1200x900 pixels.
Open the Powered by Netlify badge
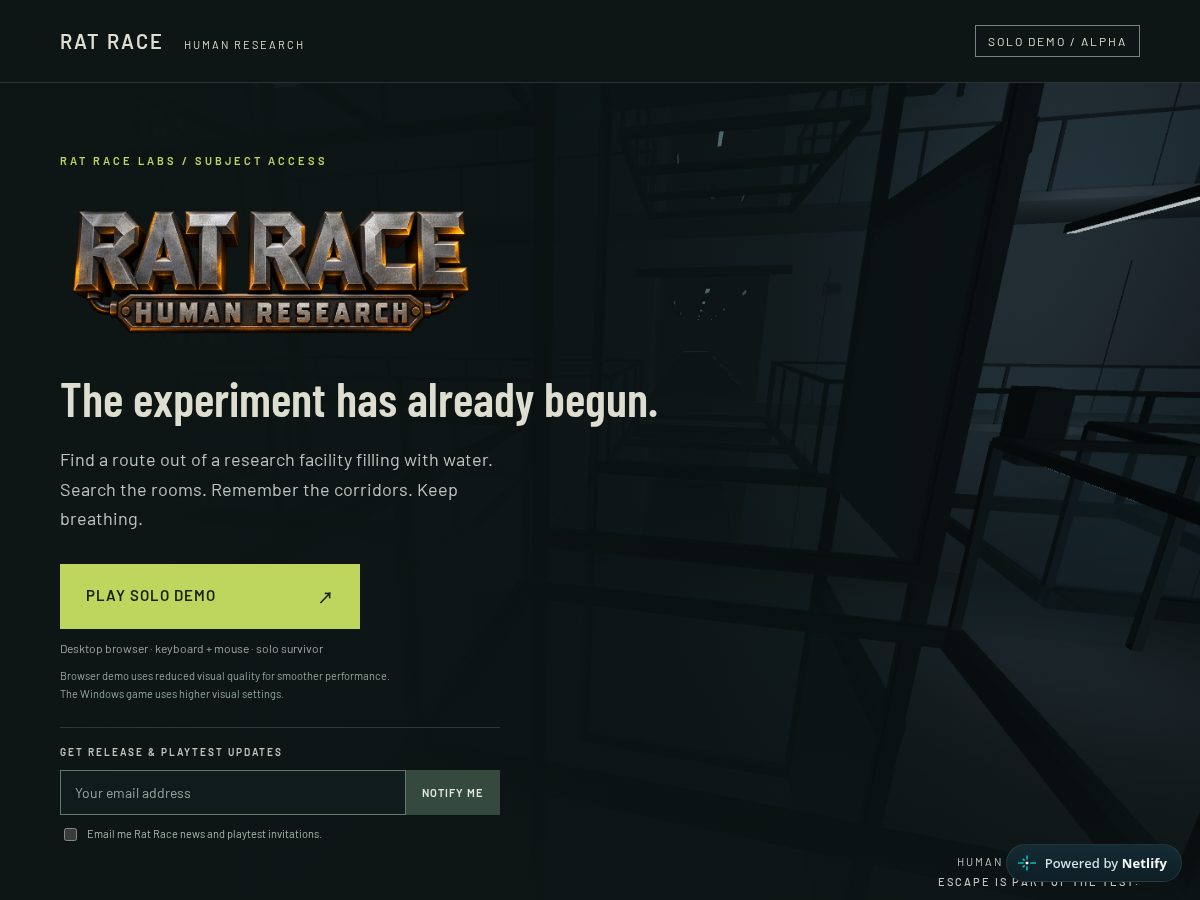tap(1094, 863)
